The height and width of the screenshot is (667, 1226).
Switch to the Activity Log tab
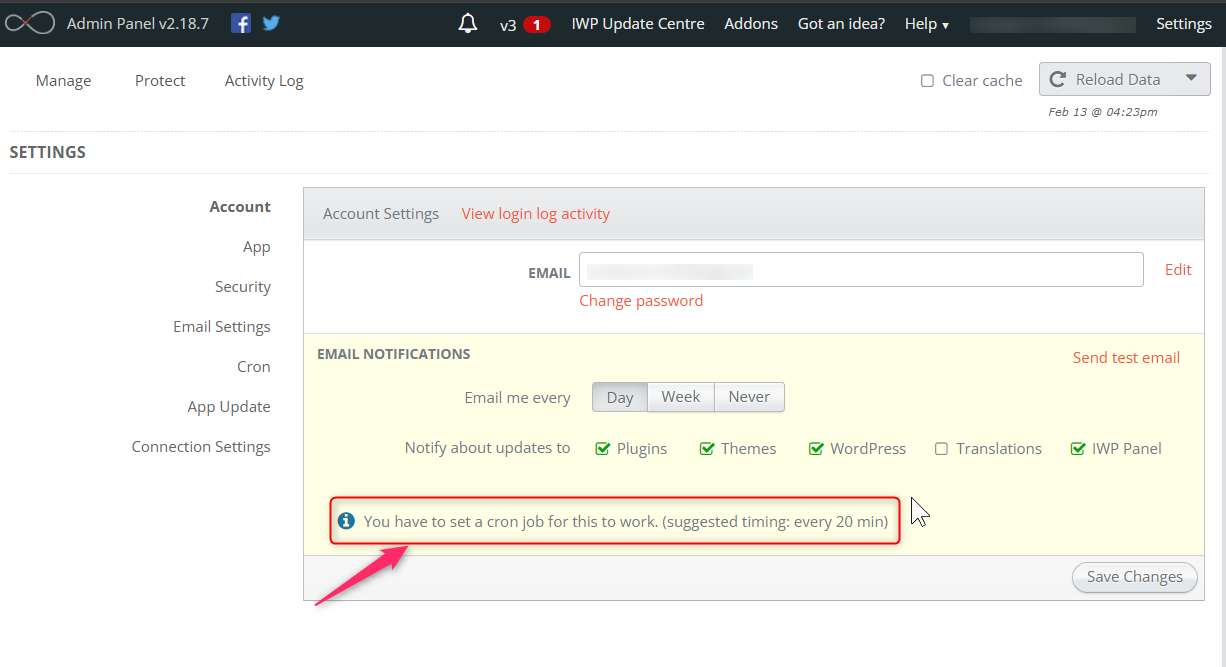[264, 81]
